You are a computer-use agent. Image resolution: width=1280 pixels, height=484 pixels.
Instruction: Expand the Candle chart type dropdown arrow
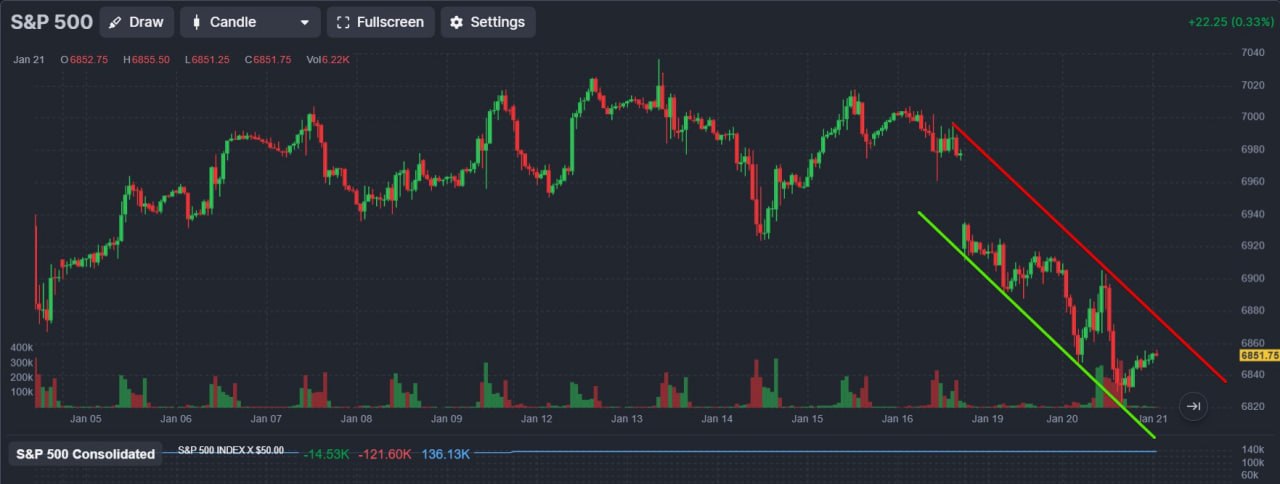(x=304, y=22)
